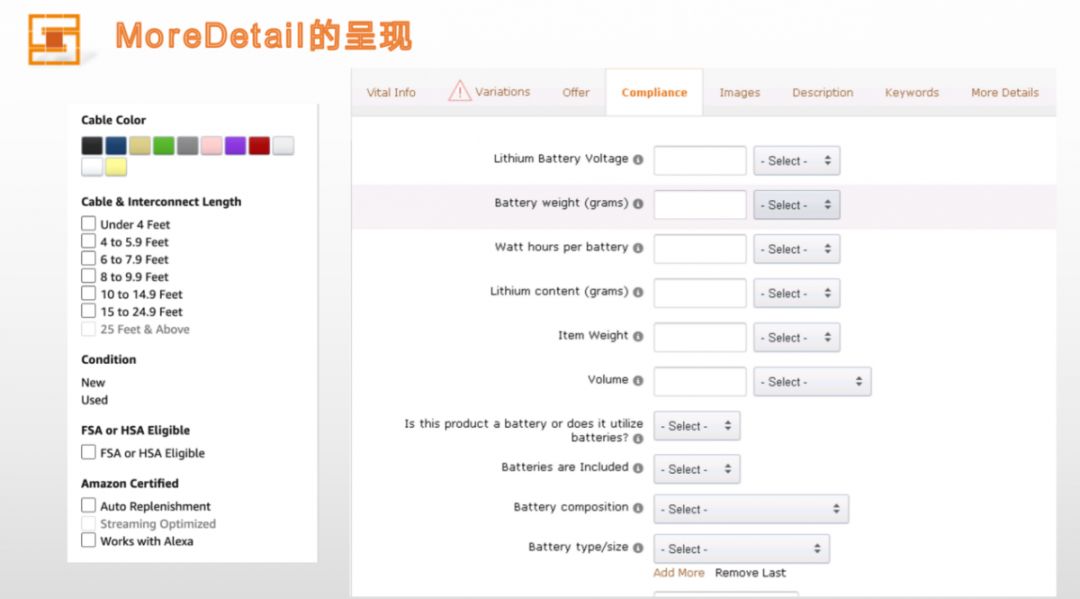Go to the More Details tab
Screen dimensions: 1080x599
pos(1004,93)
